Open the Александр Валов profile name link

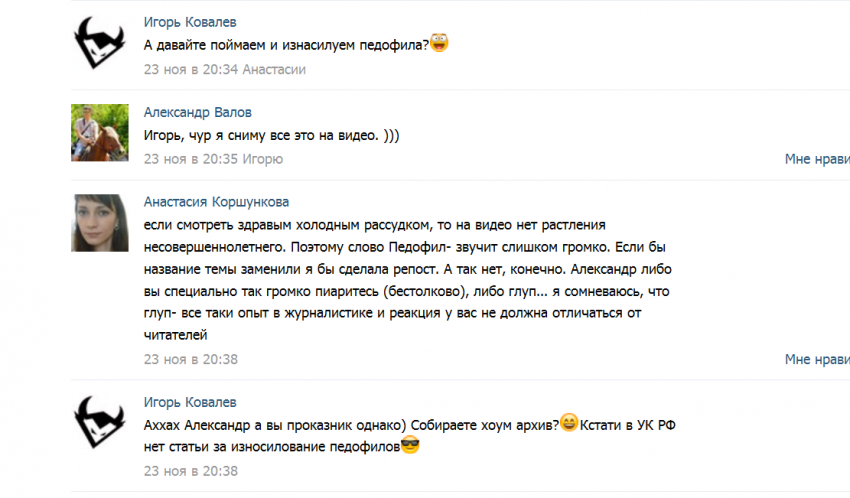[x=198, y=112]
